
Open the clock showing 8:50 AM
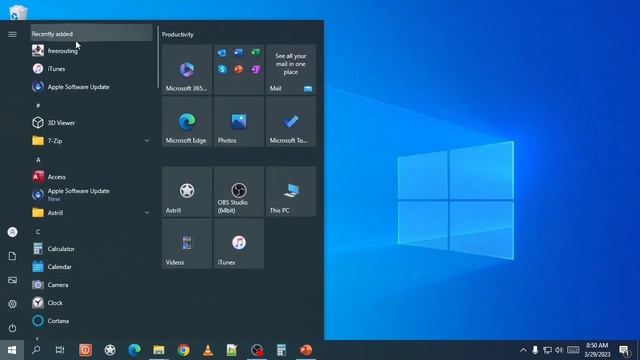tap(597, 350)
